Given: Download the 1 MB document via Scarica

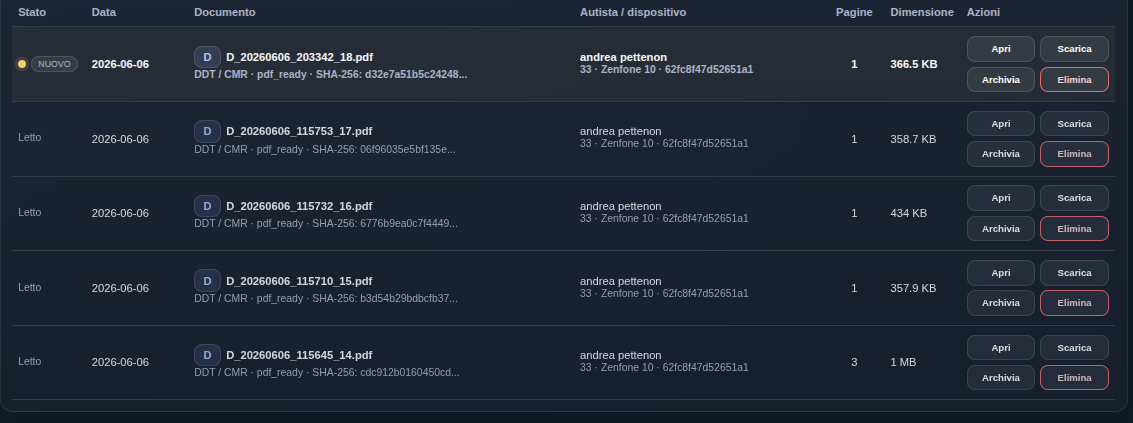Looking at the screenshot, I should [1074, 348].
